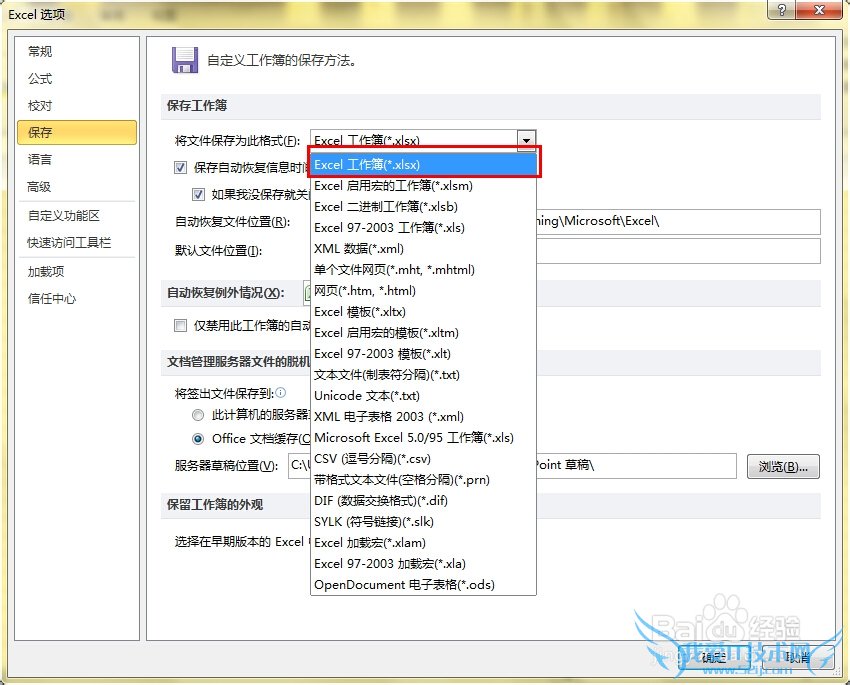This screenshot has width=850, height=685.
Task: Open the 自定义功能区 category
Action: click(77, 216)
